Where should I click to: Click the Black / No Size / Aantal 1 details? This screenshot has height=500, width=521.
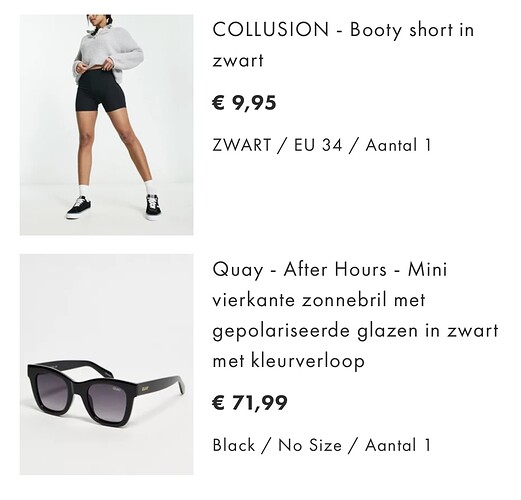click(x=322, y=445)
